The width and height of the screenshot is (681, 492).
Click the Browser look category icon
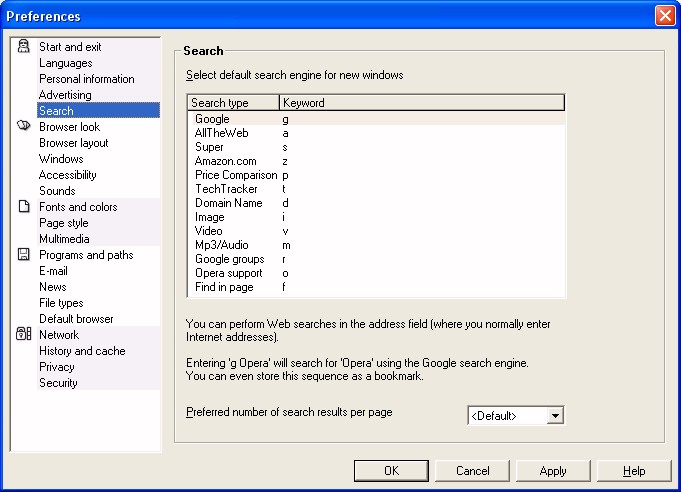(x=23, y=126)
